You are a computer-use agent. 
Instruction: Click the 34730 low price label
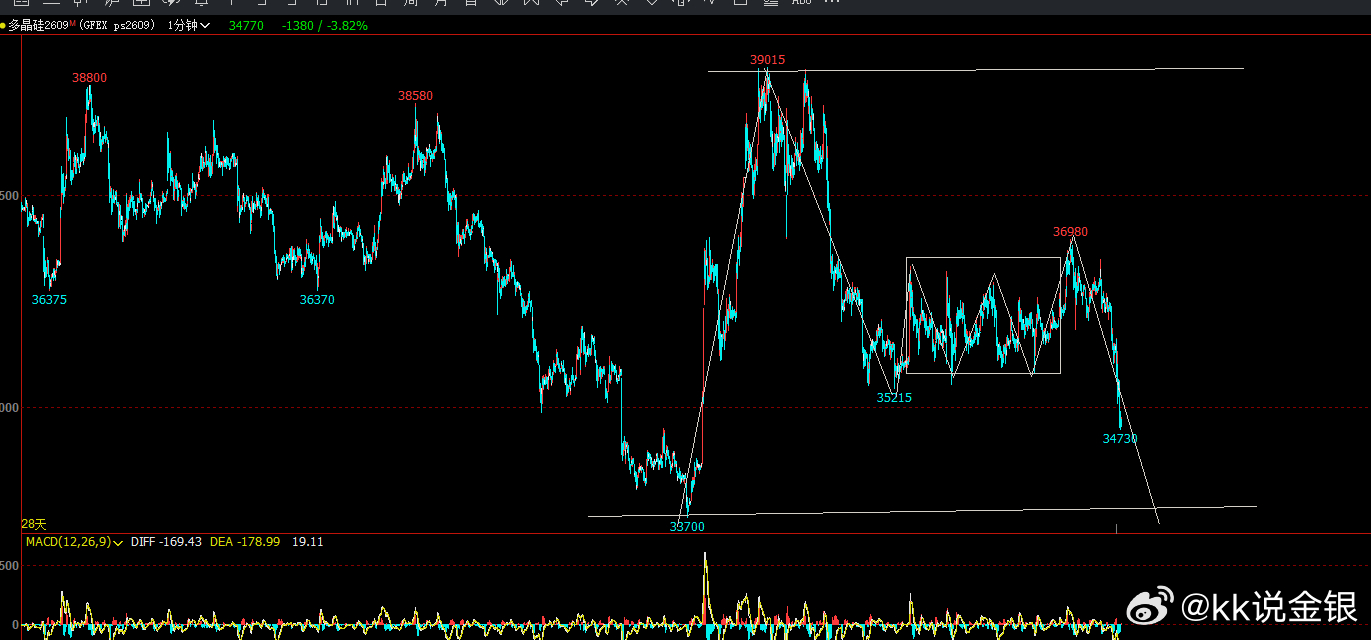point(1120,439)
